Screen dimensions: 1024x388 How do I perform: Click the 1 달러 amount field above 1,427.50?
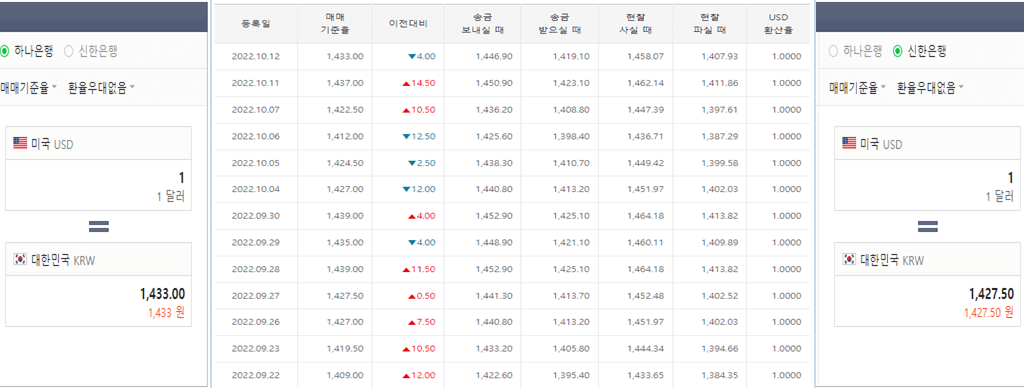pyautogui.click(x=927, y=185)
